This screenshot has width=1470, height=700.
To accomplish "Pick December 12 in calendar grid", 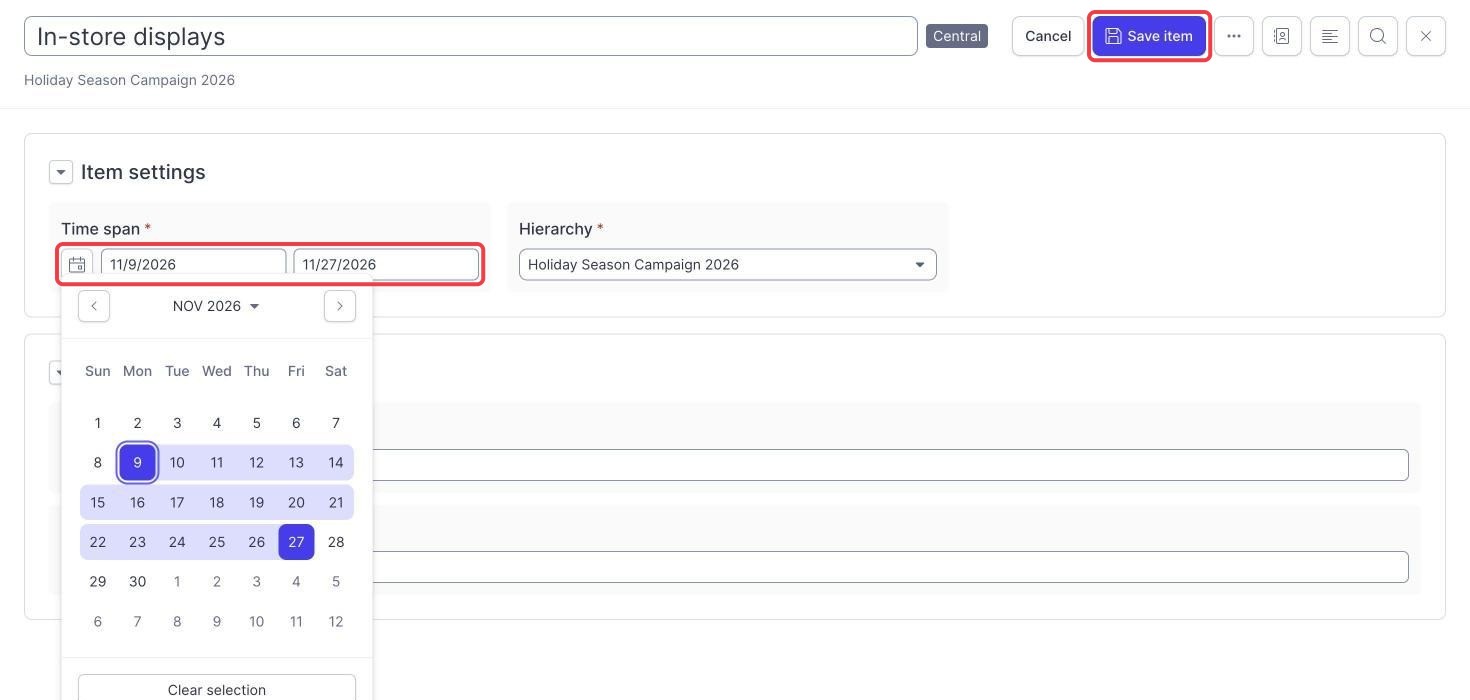I will tap(336, 621).
